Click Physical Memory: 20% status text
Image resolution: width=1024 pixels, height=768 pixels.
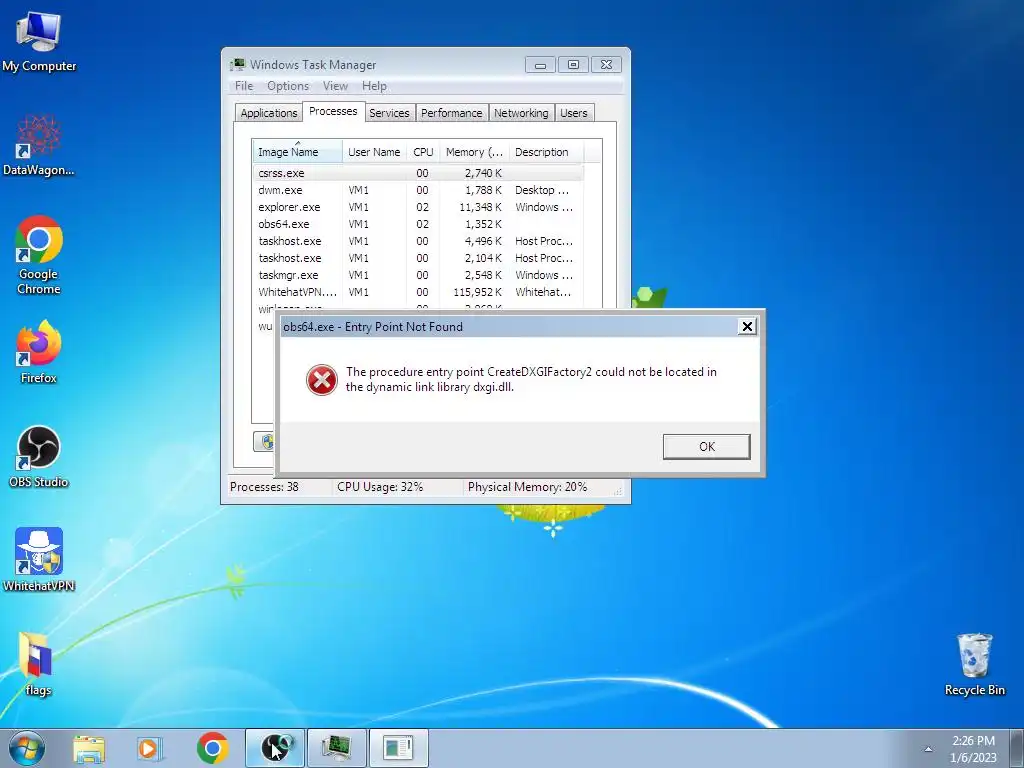[x=527, y=487]
